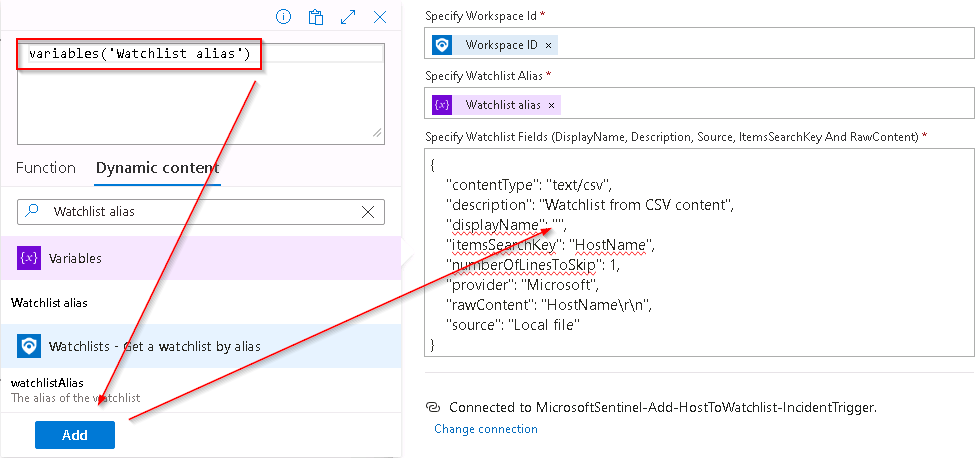Click into the expression text box
This screenshot has height=458, width=980.
[x=201, y=94]
